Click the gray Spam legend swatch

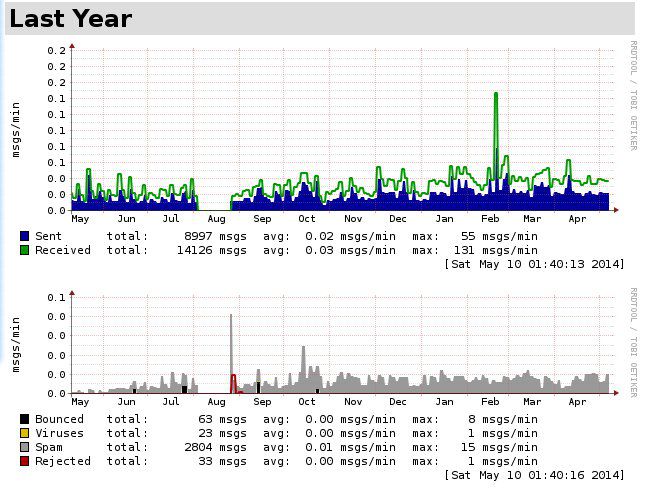(x=25, y=447)
